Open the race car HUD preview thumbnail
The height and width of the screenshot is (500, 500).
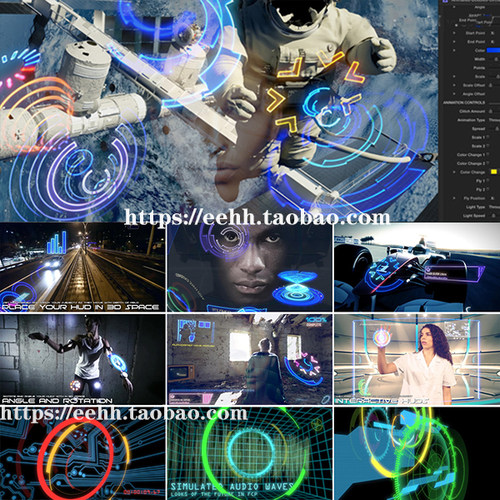[417, 267]
